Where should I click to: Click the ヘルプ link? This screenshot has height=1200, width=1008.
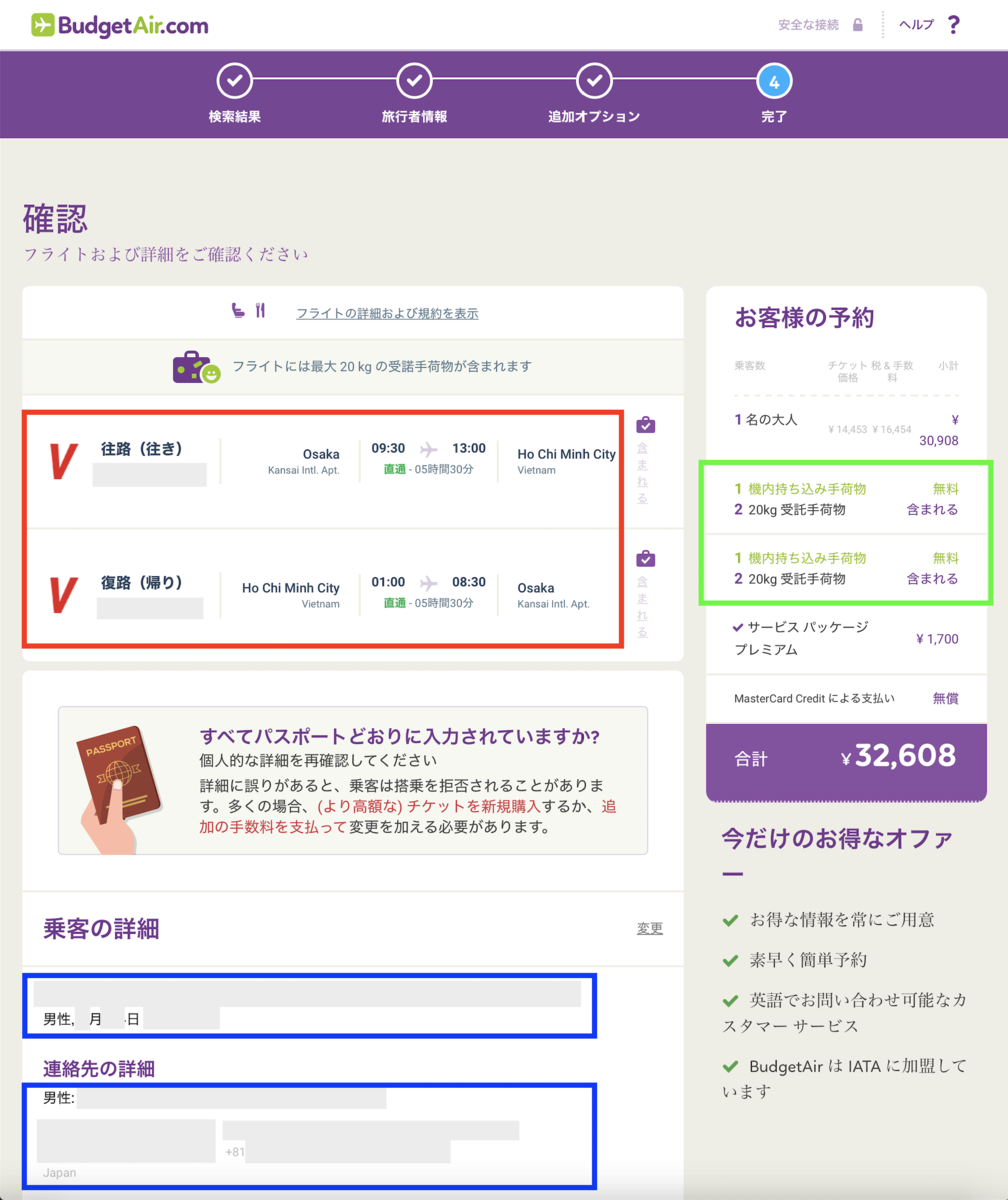coord(916,25)
